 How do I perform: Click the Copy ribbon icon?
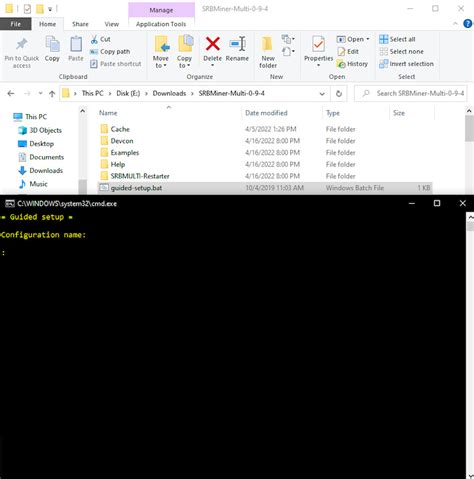point(52,45)
